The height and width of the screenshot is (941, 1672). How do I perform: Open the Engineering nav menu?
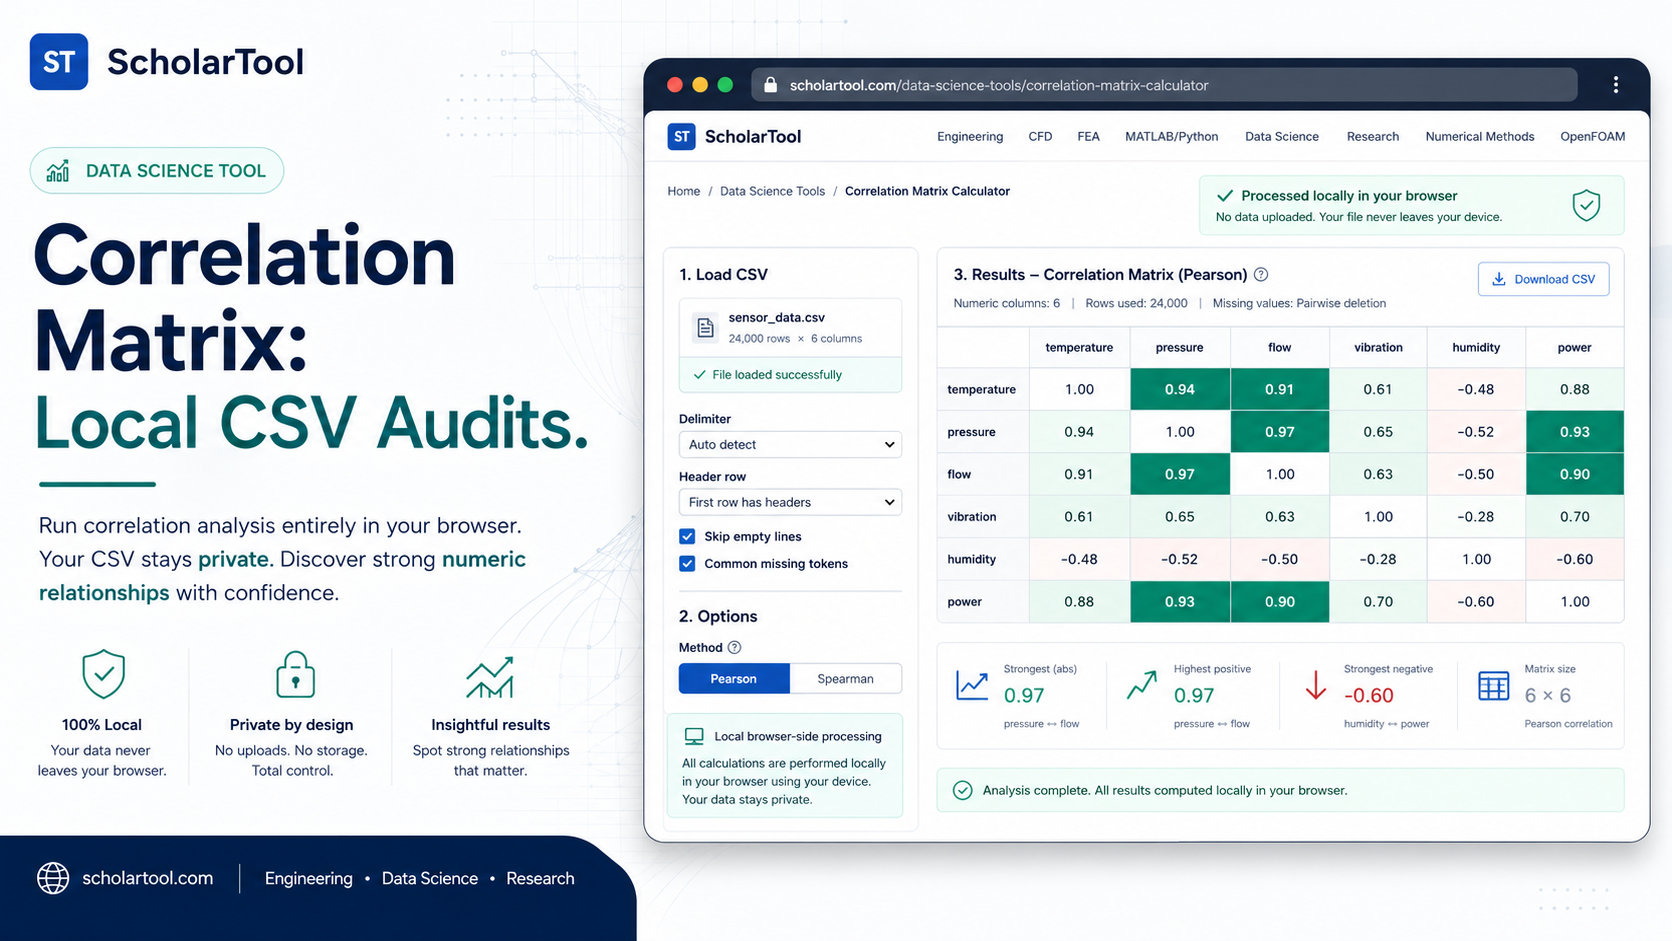click(x=970, y=137)
